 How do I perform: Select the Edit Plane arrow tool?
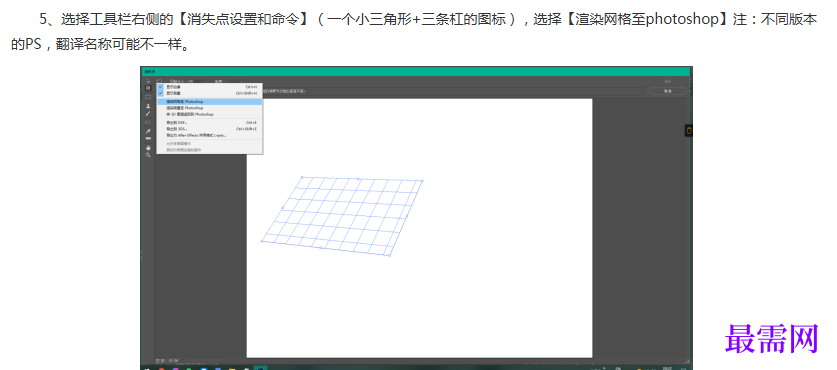click(148, 80)
